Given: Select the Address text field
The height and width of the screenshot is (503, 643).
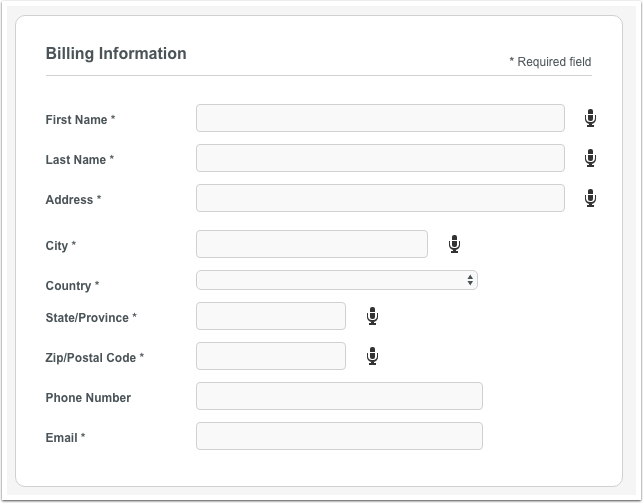Looking at the screenshot, I should coord(380,198).
